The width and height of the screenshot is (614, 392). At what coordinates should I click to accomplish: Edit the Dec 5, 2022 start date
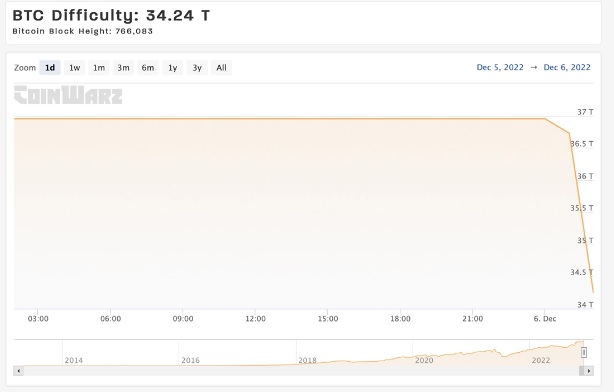pyautogui.click(x=500, y=67)
